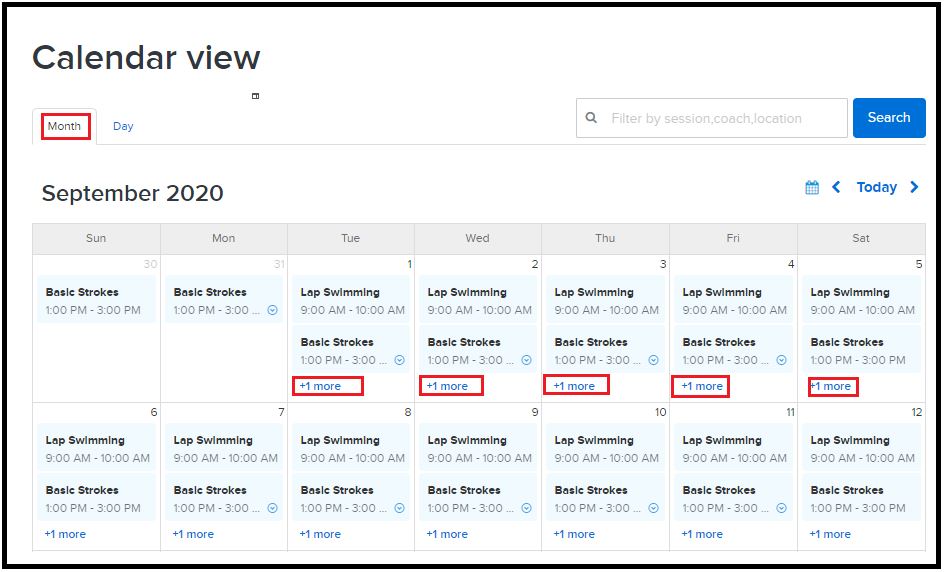Show +1 more sessions on September 5
The height and width of the screenshot is (572, 945).
[x=830, y=386]
